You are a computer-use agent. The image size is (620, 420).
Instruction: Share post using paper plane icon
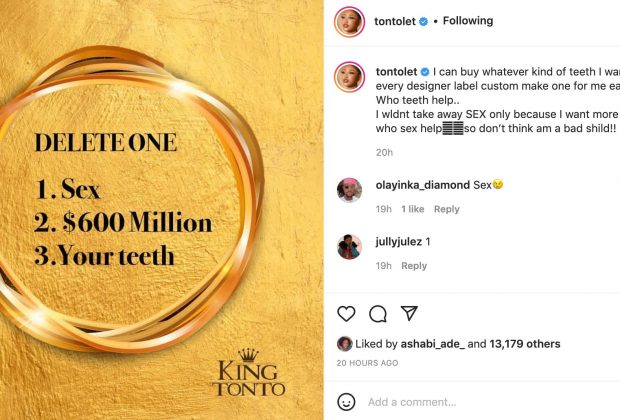point(409,314)
